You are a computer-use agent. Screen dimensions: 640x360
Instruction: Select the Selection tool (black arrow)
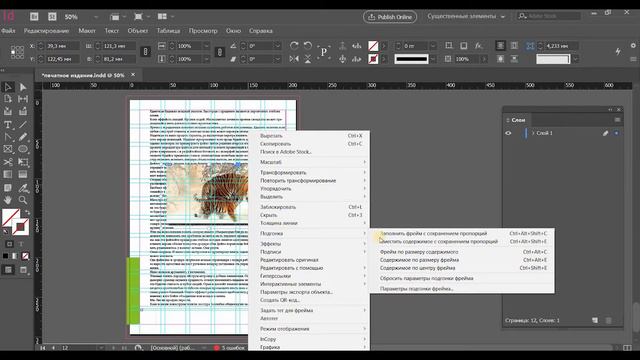coord(8,87)
